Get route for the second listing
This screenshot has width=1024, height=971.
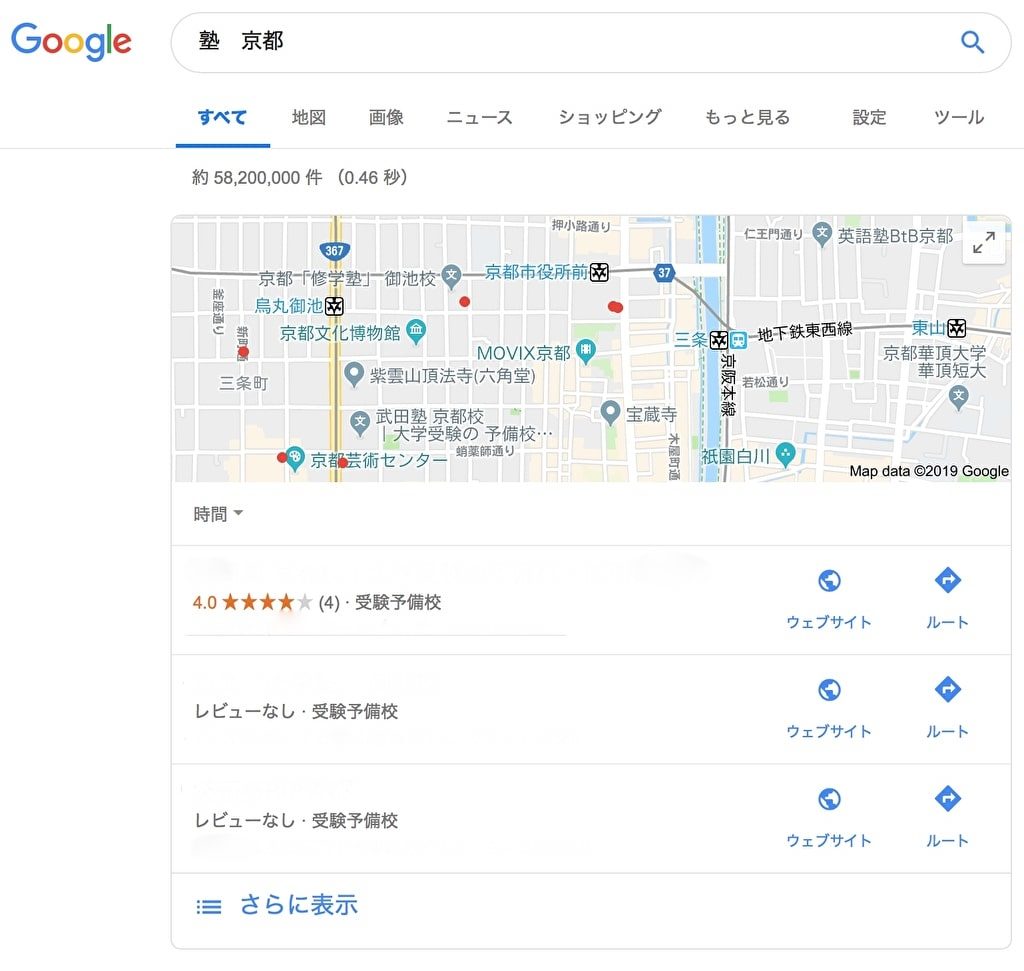click(947, 691)
